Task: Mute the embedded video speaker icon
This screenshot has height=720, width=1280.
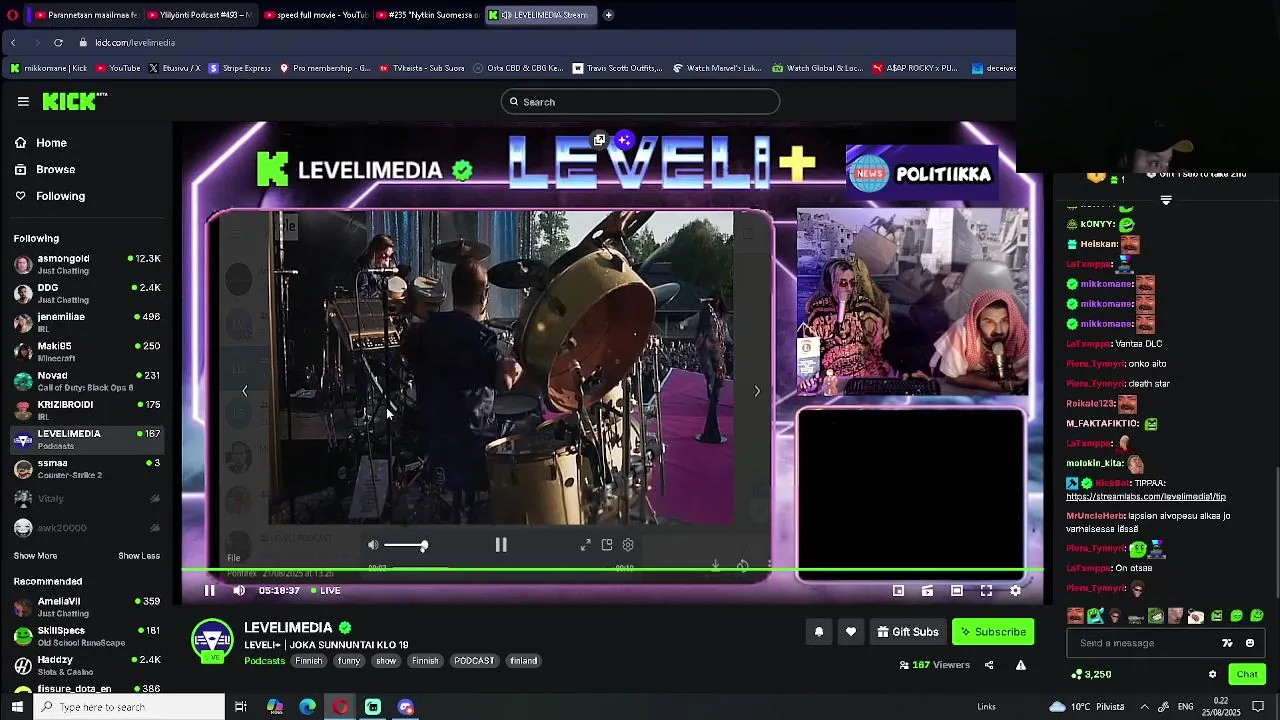Action: coord(373,545)
